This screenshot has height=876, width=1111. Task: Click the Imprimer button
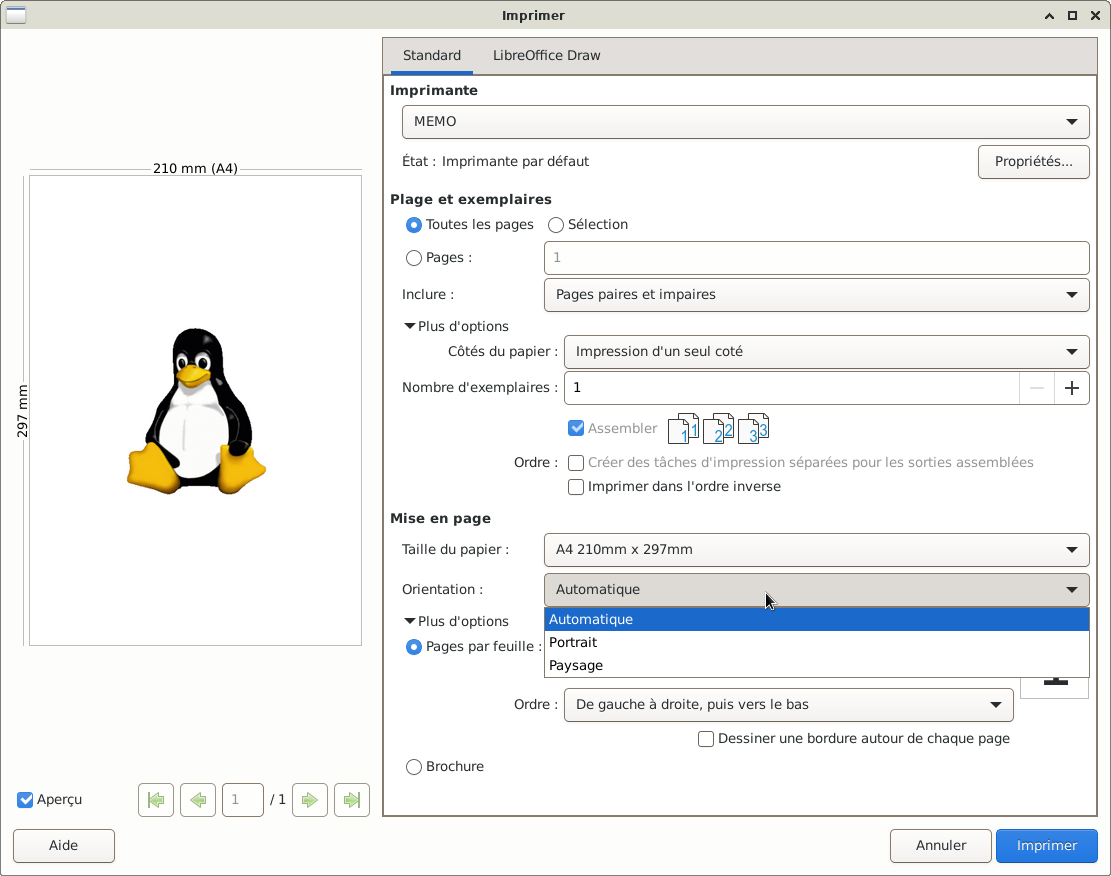(x=1047, y=846)
